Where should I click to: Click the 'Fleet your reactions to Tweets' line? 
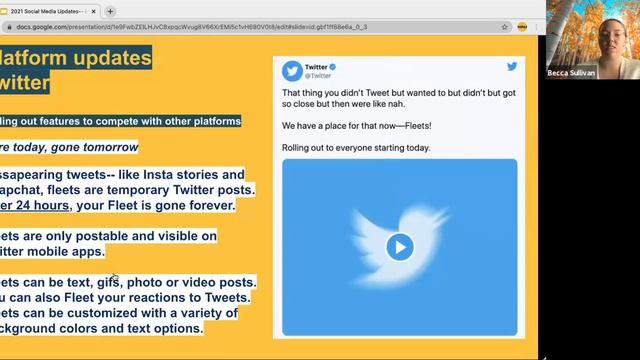pyautogui.click(x=124, y=298)
